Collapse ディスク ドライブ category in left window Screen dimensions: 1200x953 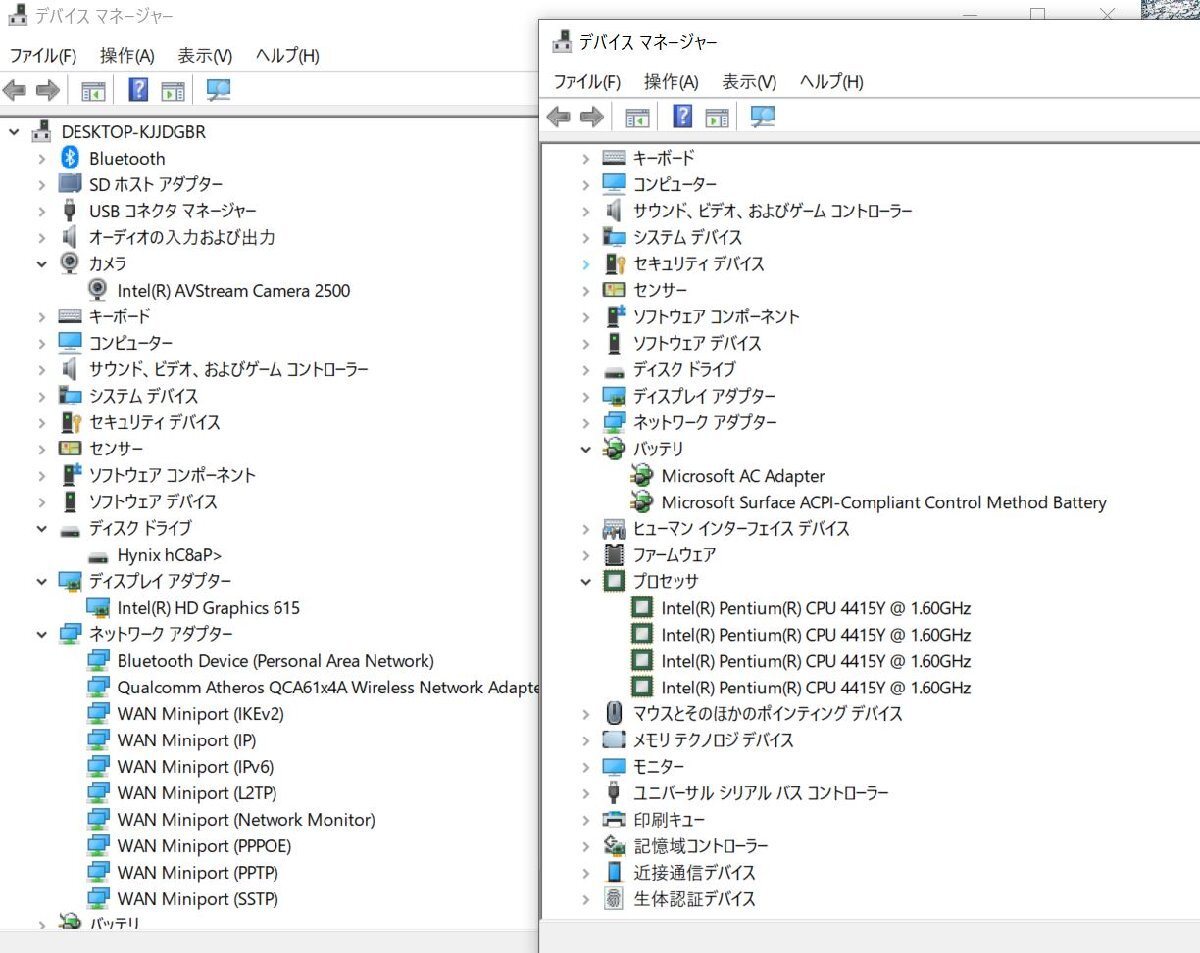tap(42, 528)
